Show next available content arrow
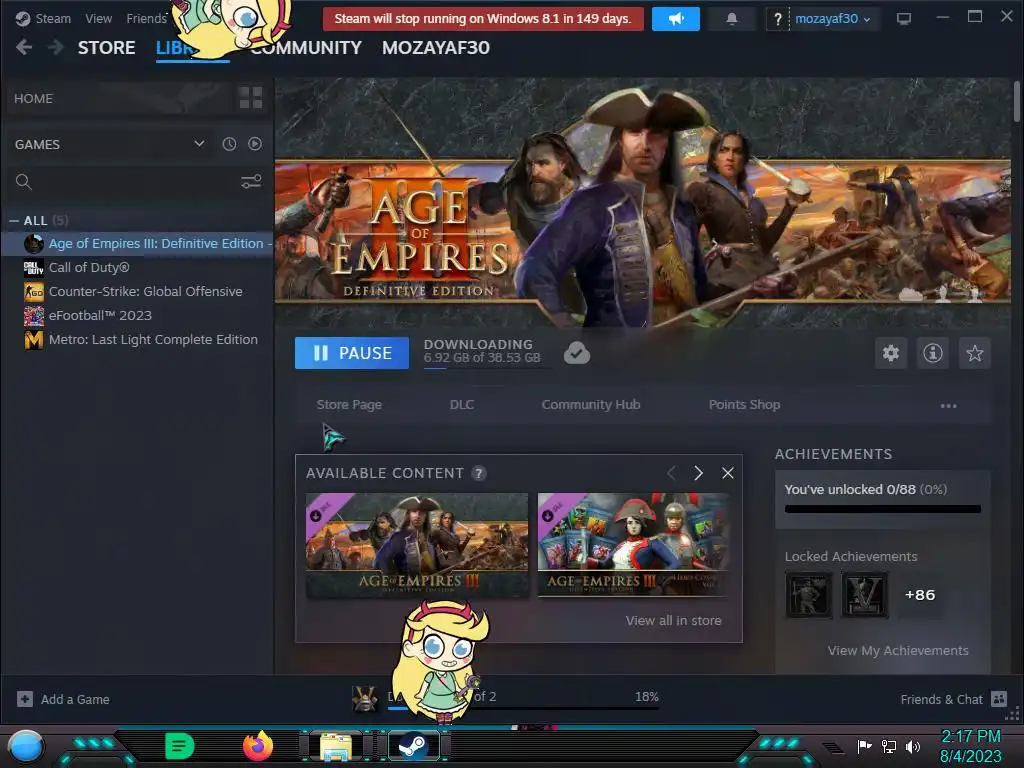This screenshot has width=1024, height=768. (x=698, y=473)
